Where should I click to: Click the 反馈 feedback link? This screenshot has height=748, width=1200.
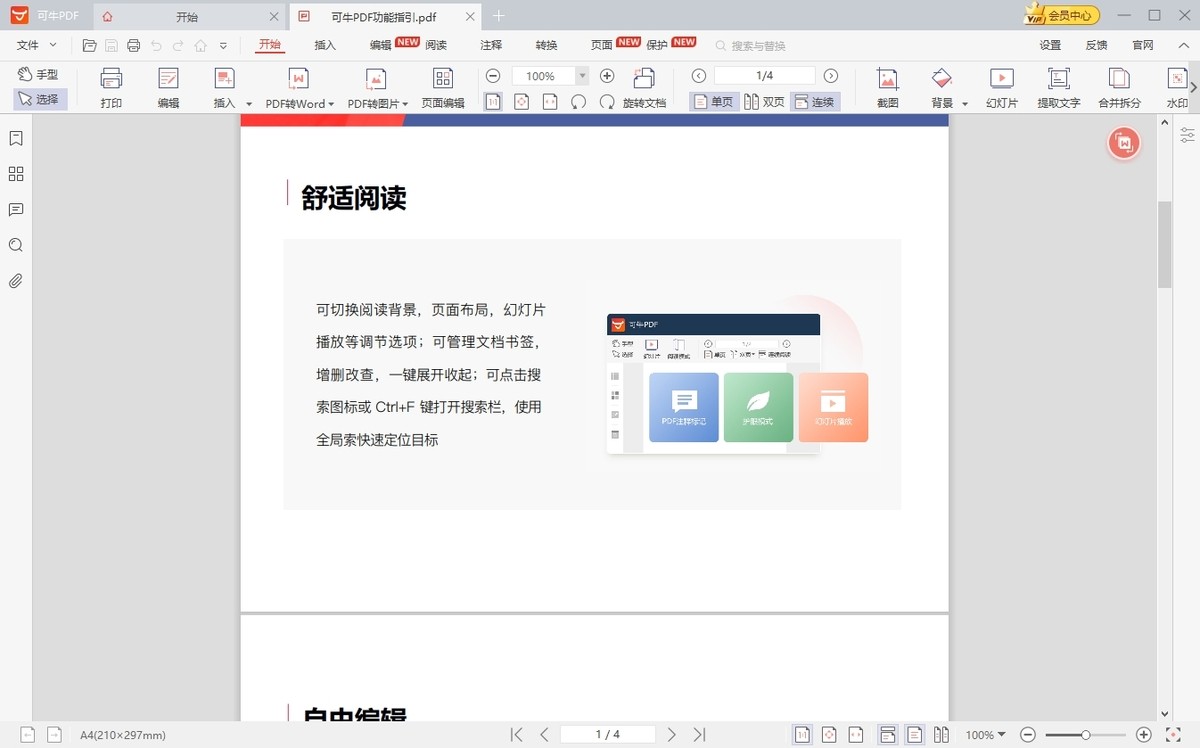[1096, 44]
